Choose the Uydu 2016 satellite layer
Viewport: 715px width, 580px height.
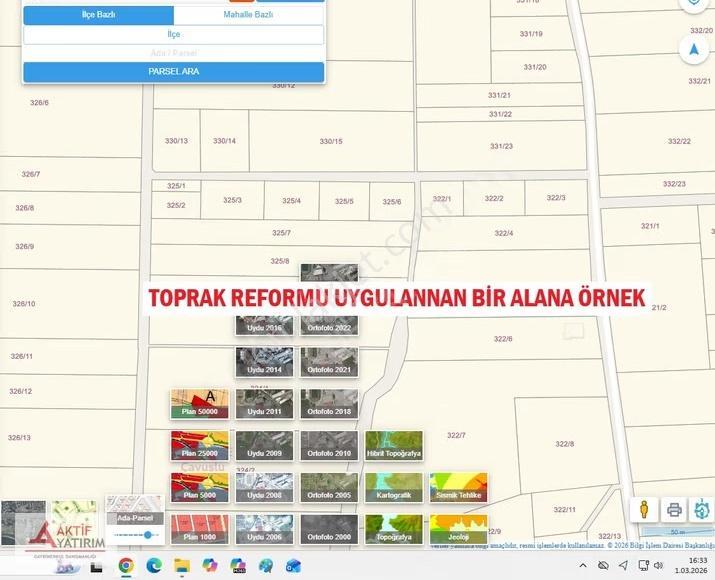pyautogui.click(x=264, y=325)
